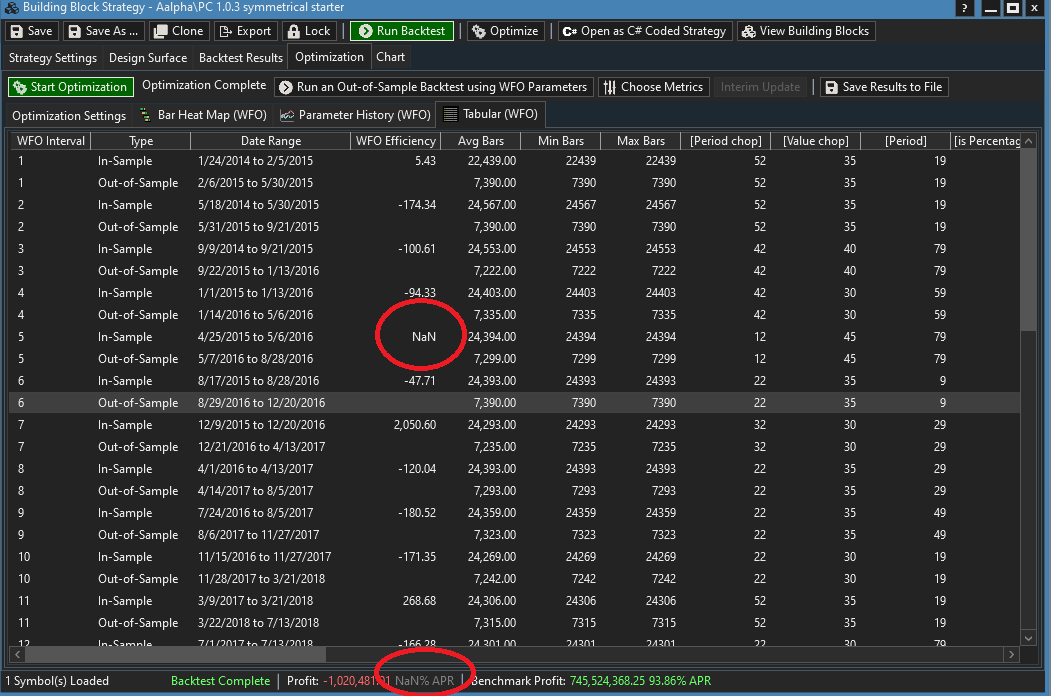This screenshot has height=696, width=1051.
Task: Run Out-of-Sample Backtest using WFO Parameters
Action: [433, 87]
